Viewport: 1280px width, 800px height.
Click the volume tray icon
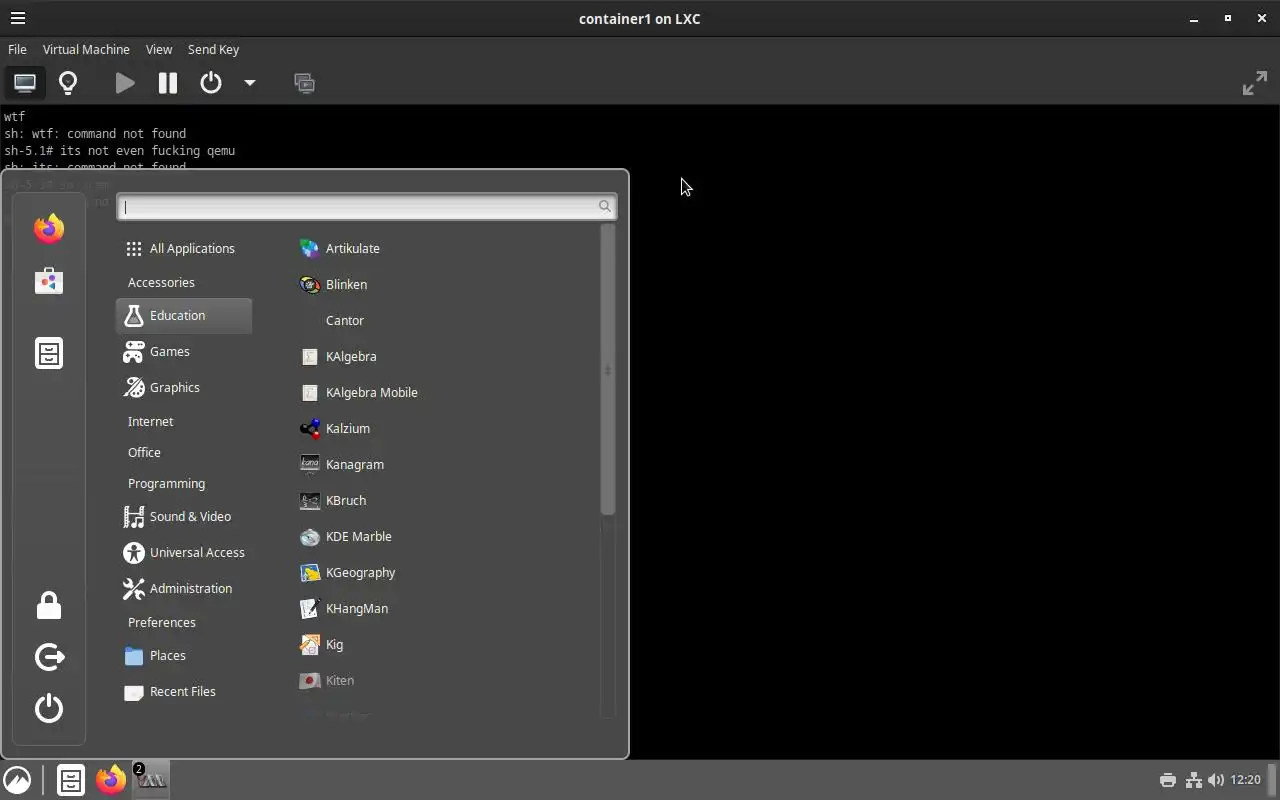click(x=1216, y=780)
